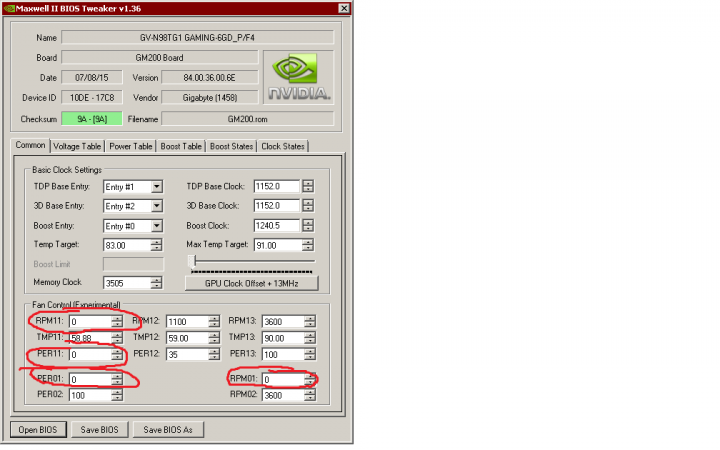
Task: Click the TMP13 spinner arrows
Action: pos(310,338)
